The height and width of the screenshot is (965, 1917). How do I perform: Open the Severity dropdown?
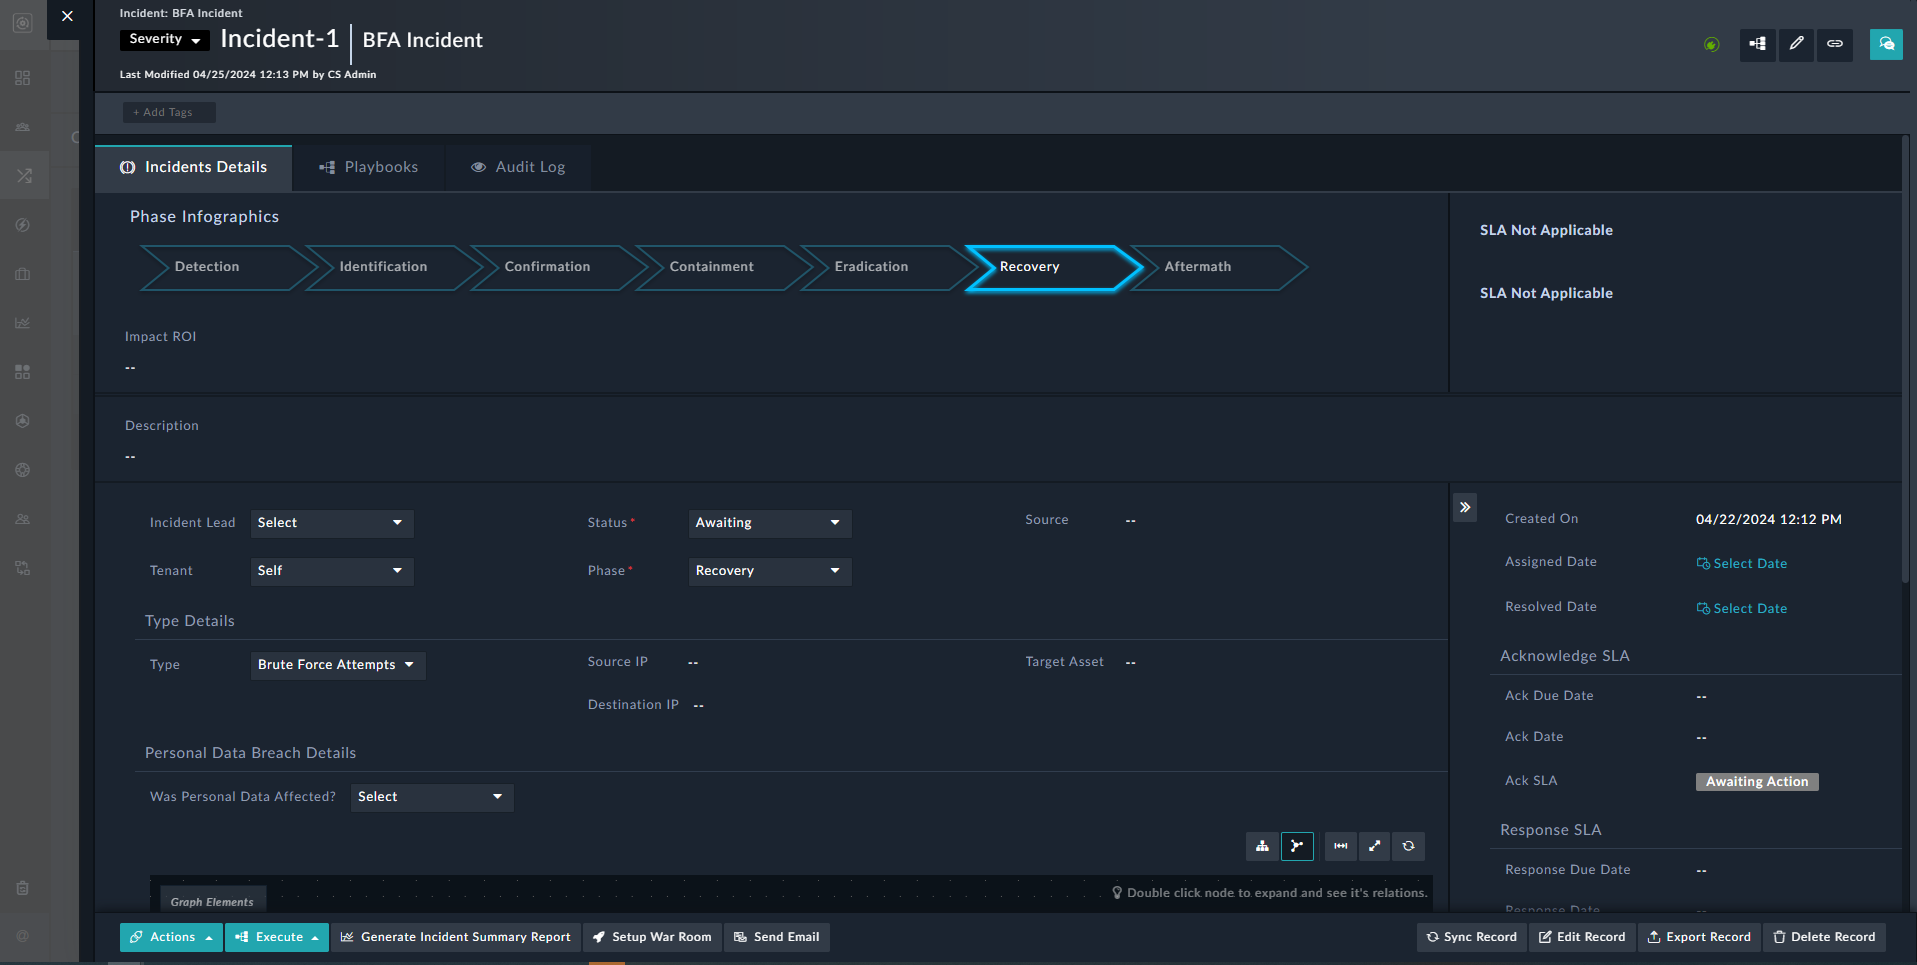(165, 40)
